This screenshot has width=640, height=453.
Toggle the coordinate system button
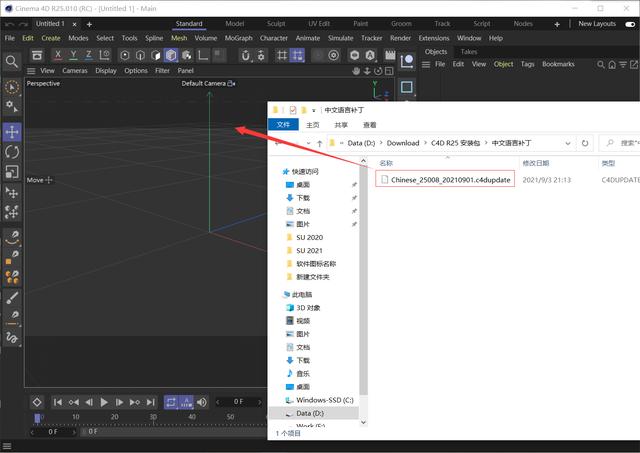[x=104, y=55]
